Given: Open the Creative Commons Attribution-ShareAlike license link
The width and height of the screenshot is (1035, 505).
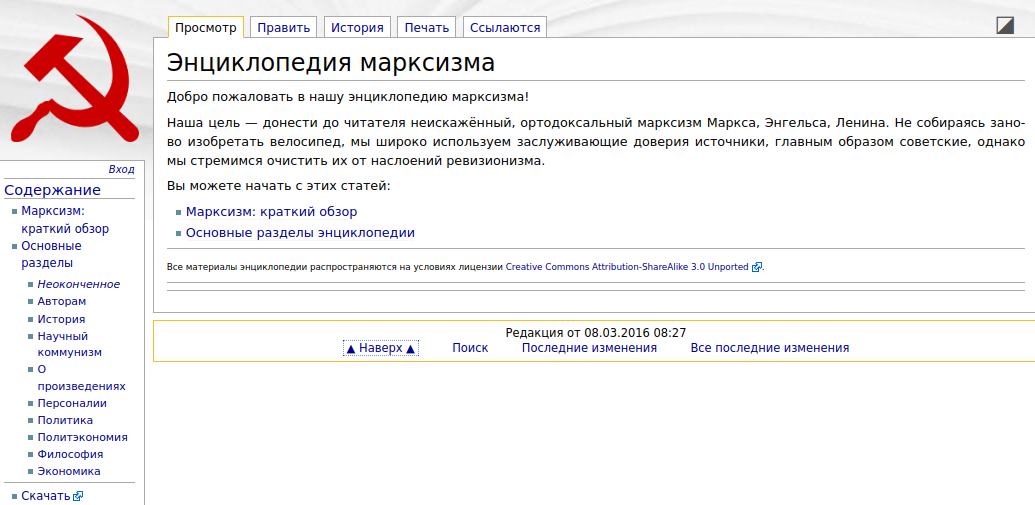Looking at the screenshot, I should click(627, 267).
